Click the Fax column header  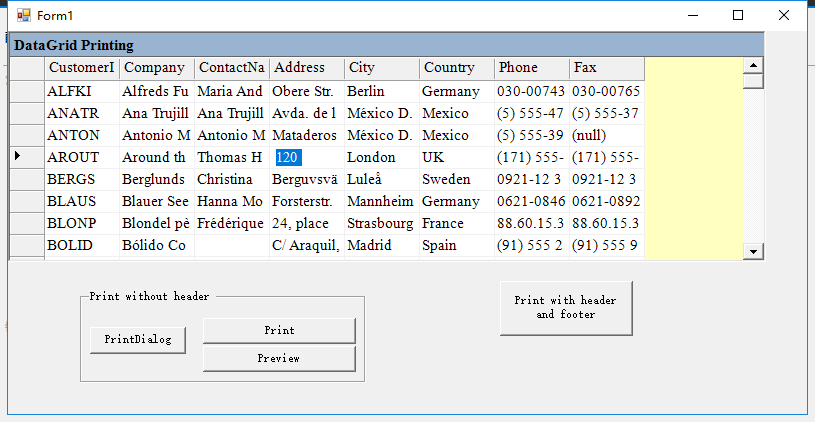click(x=607, y=68)
